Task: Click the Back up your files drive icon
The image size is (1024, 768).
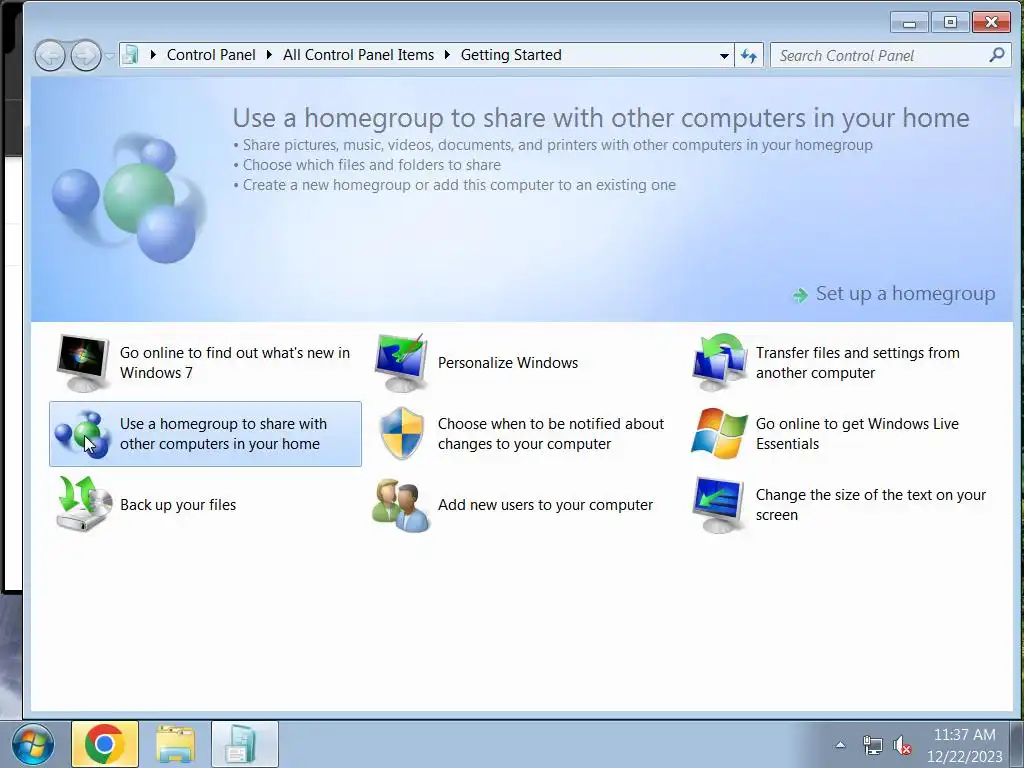Action: 83,504
